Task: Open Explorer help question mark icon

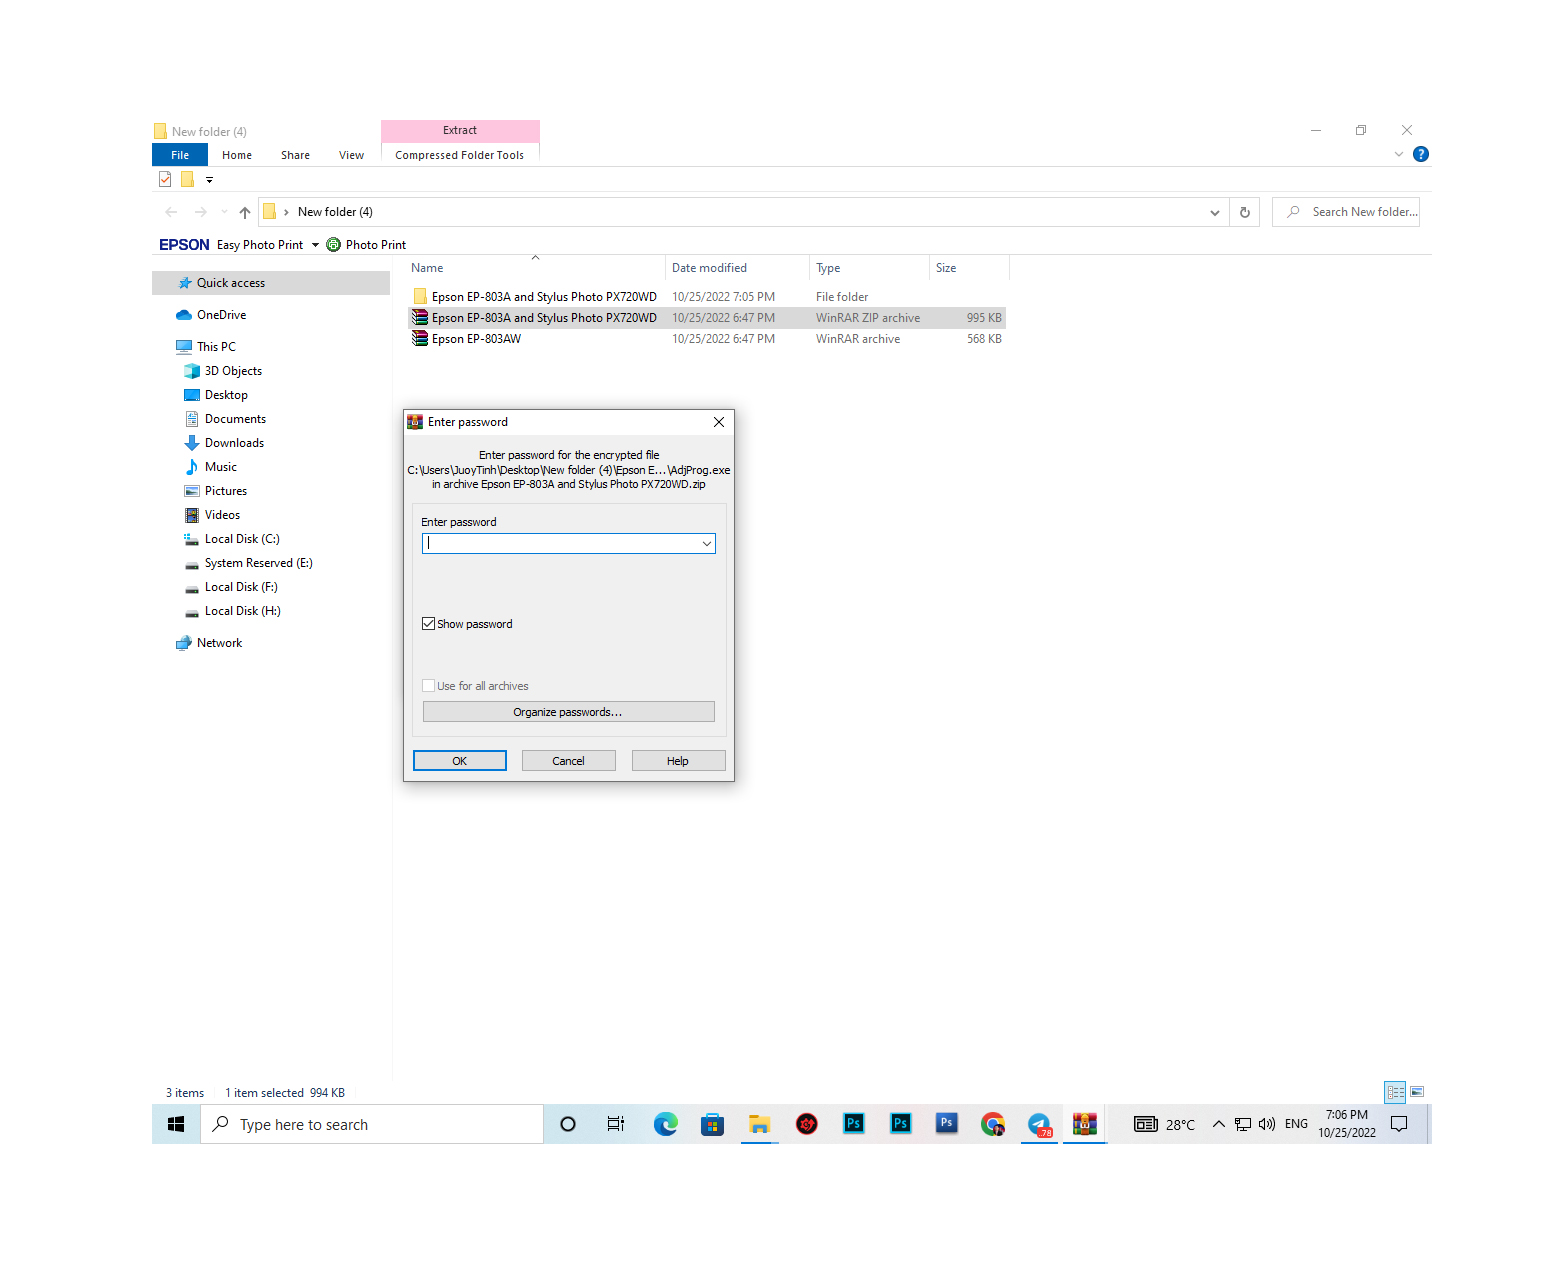Action: click(1420, 154)
